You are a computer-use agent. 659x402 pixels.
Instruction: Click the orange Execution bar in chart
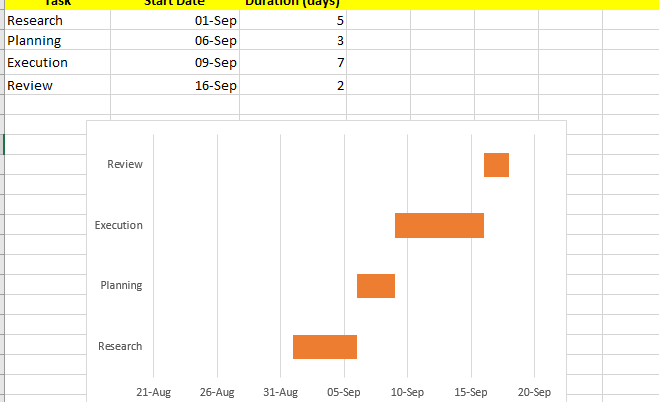[x=439, y=225]
